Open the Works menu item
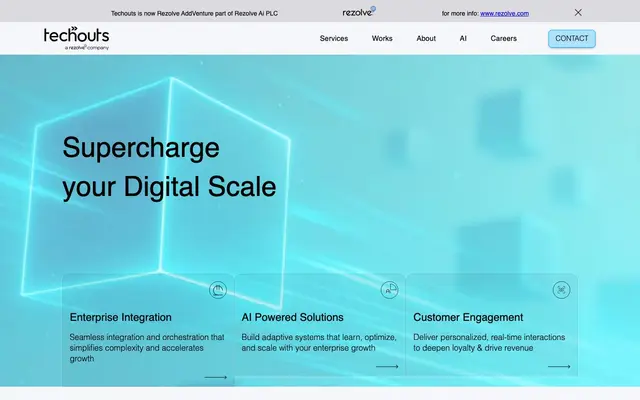640x400 pixels. tap(382, 38)
